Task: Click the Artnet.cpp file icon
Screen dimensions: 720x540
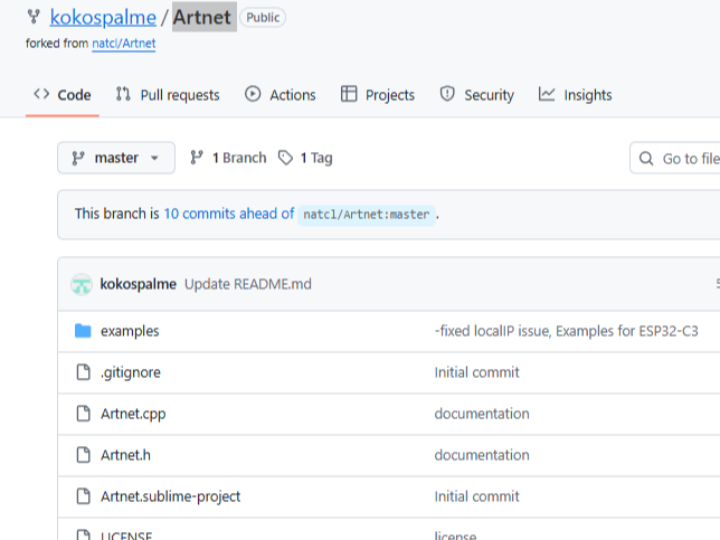Action: click(x=83, y=413)
